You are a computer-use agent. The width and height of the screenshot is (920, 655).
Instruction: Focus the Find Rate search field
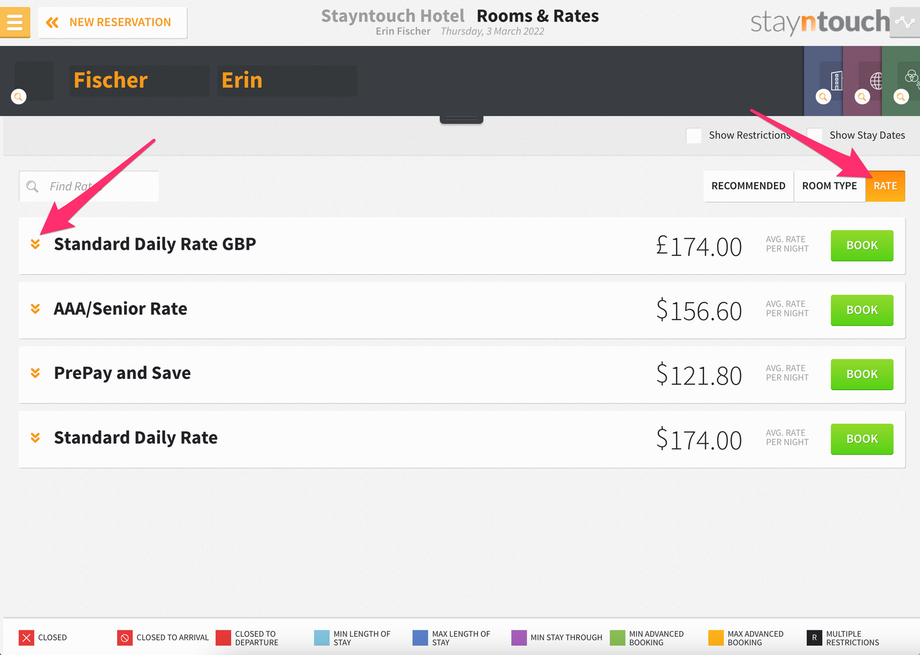(x=89, y=186)
